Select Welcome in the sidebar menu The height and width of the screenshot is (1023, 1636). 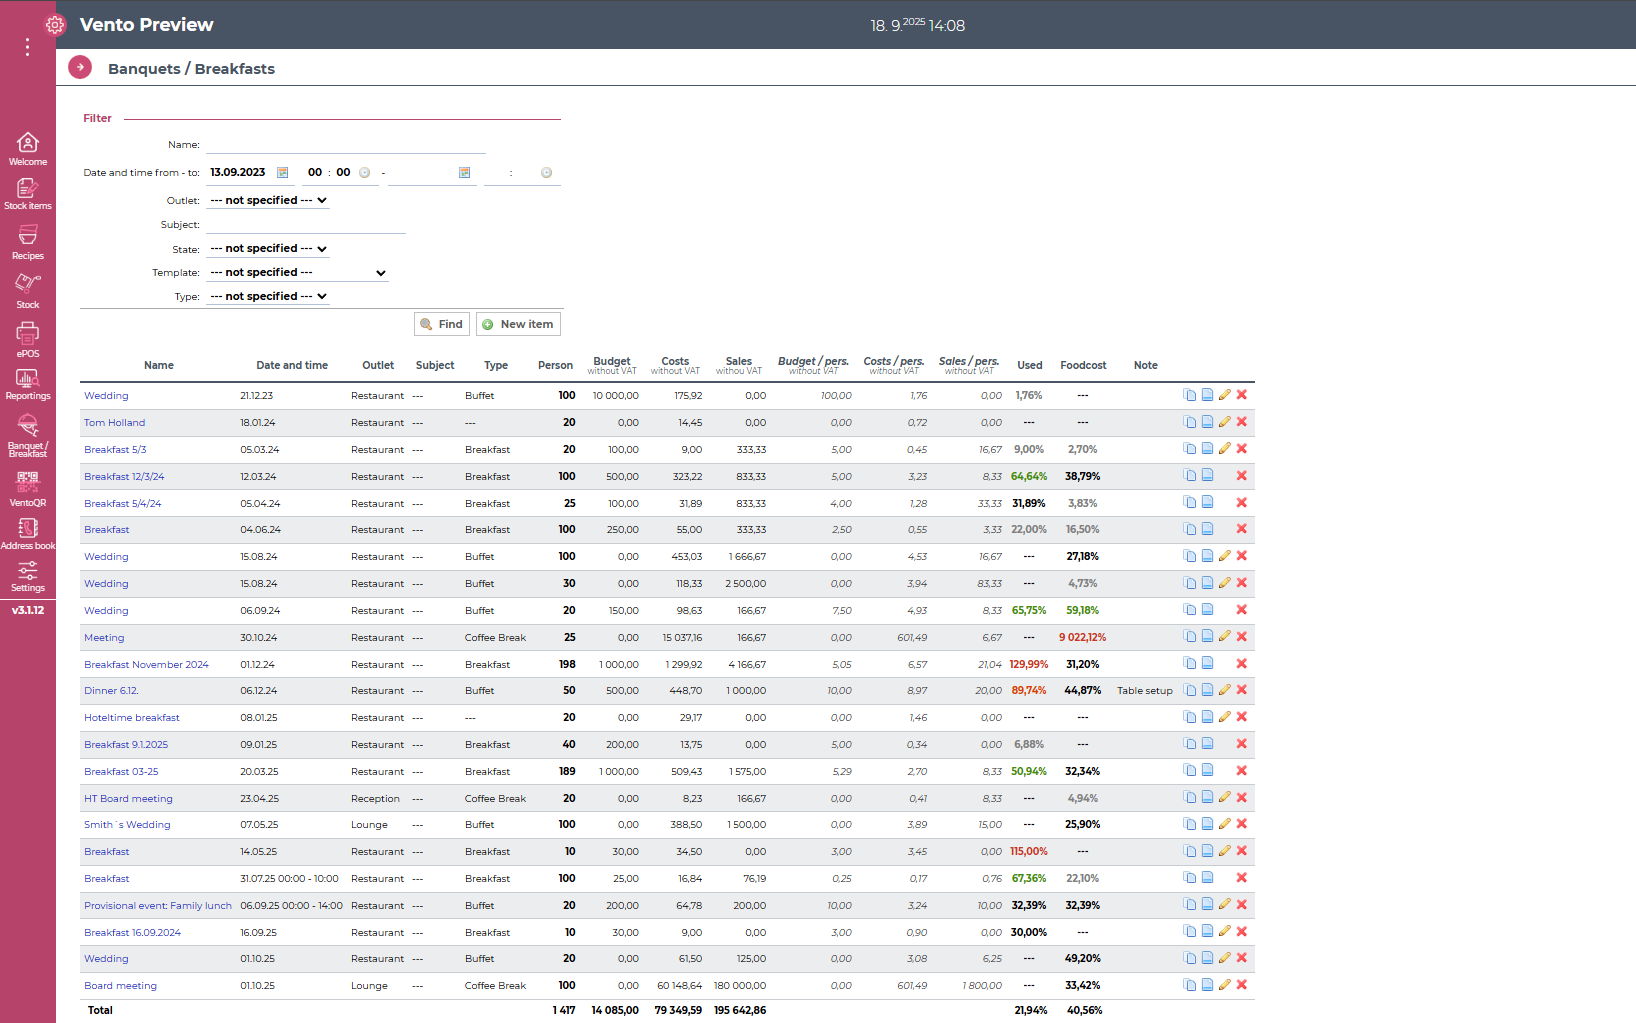click(27, 149)
